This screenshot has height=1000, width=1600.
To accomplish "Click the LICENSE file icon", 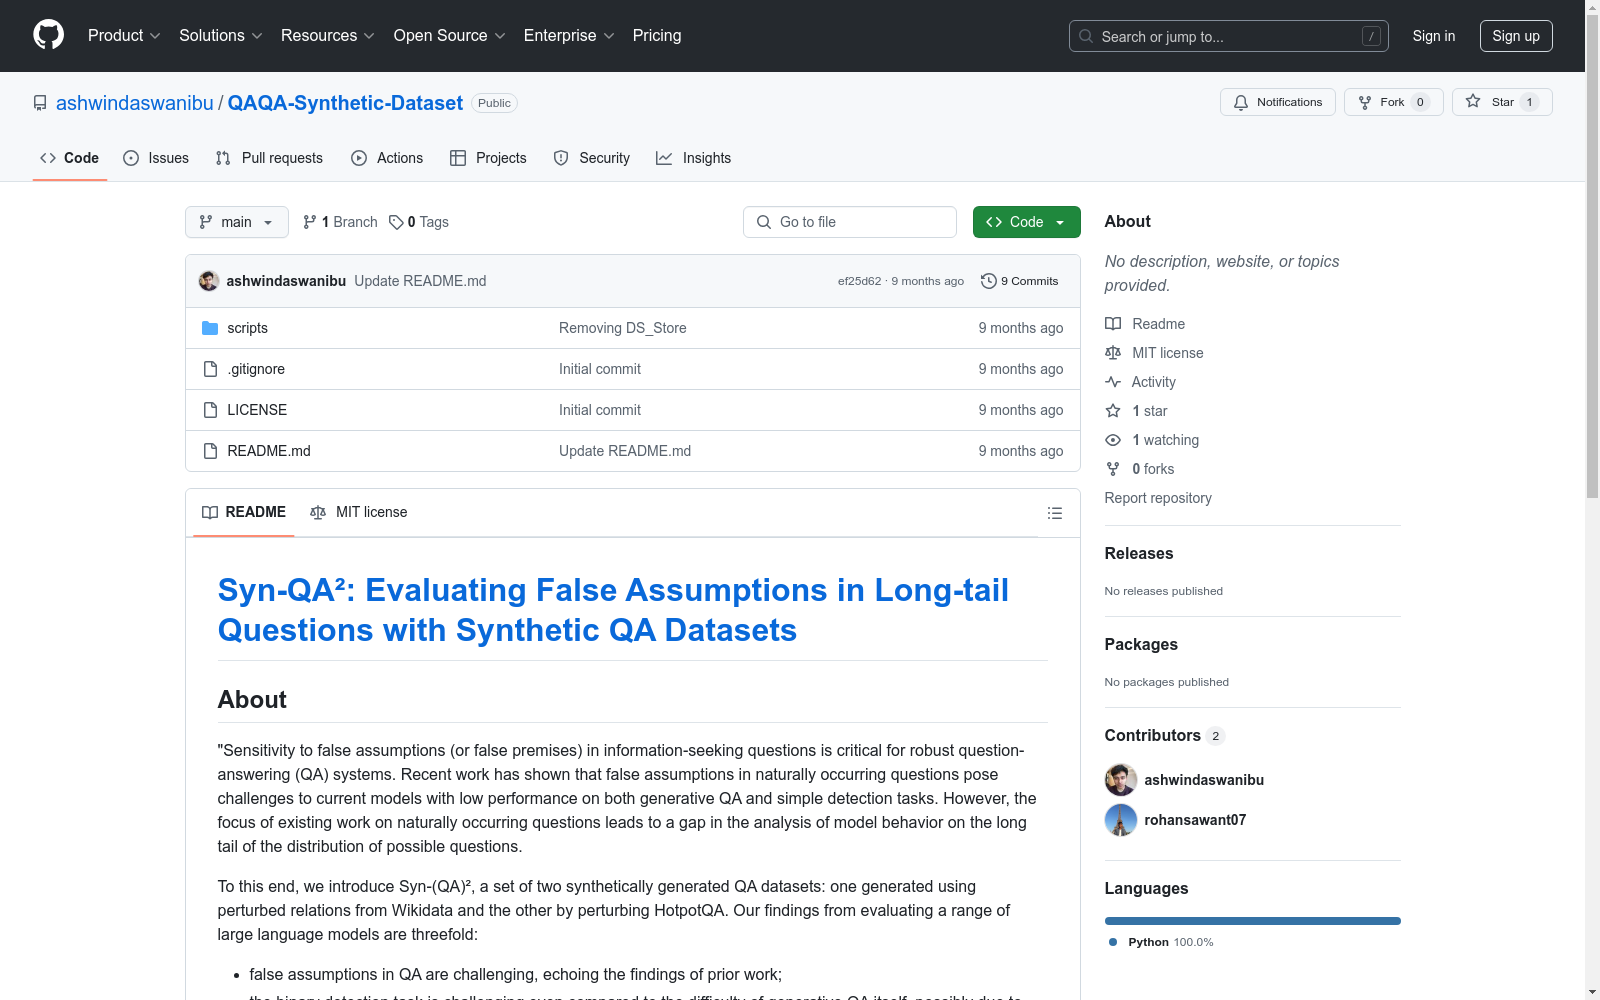I will coord(210,410).
